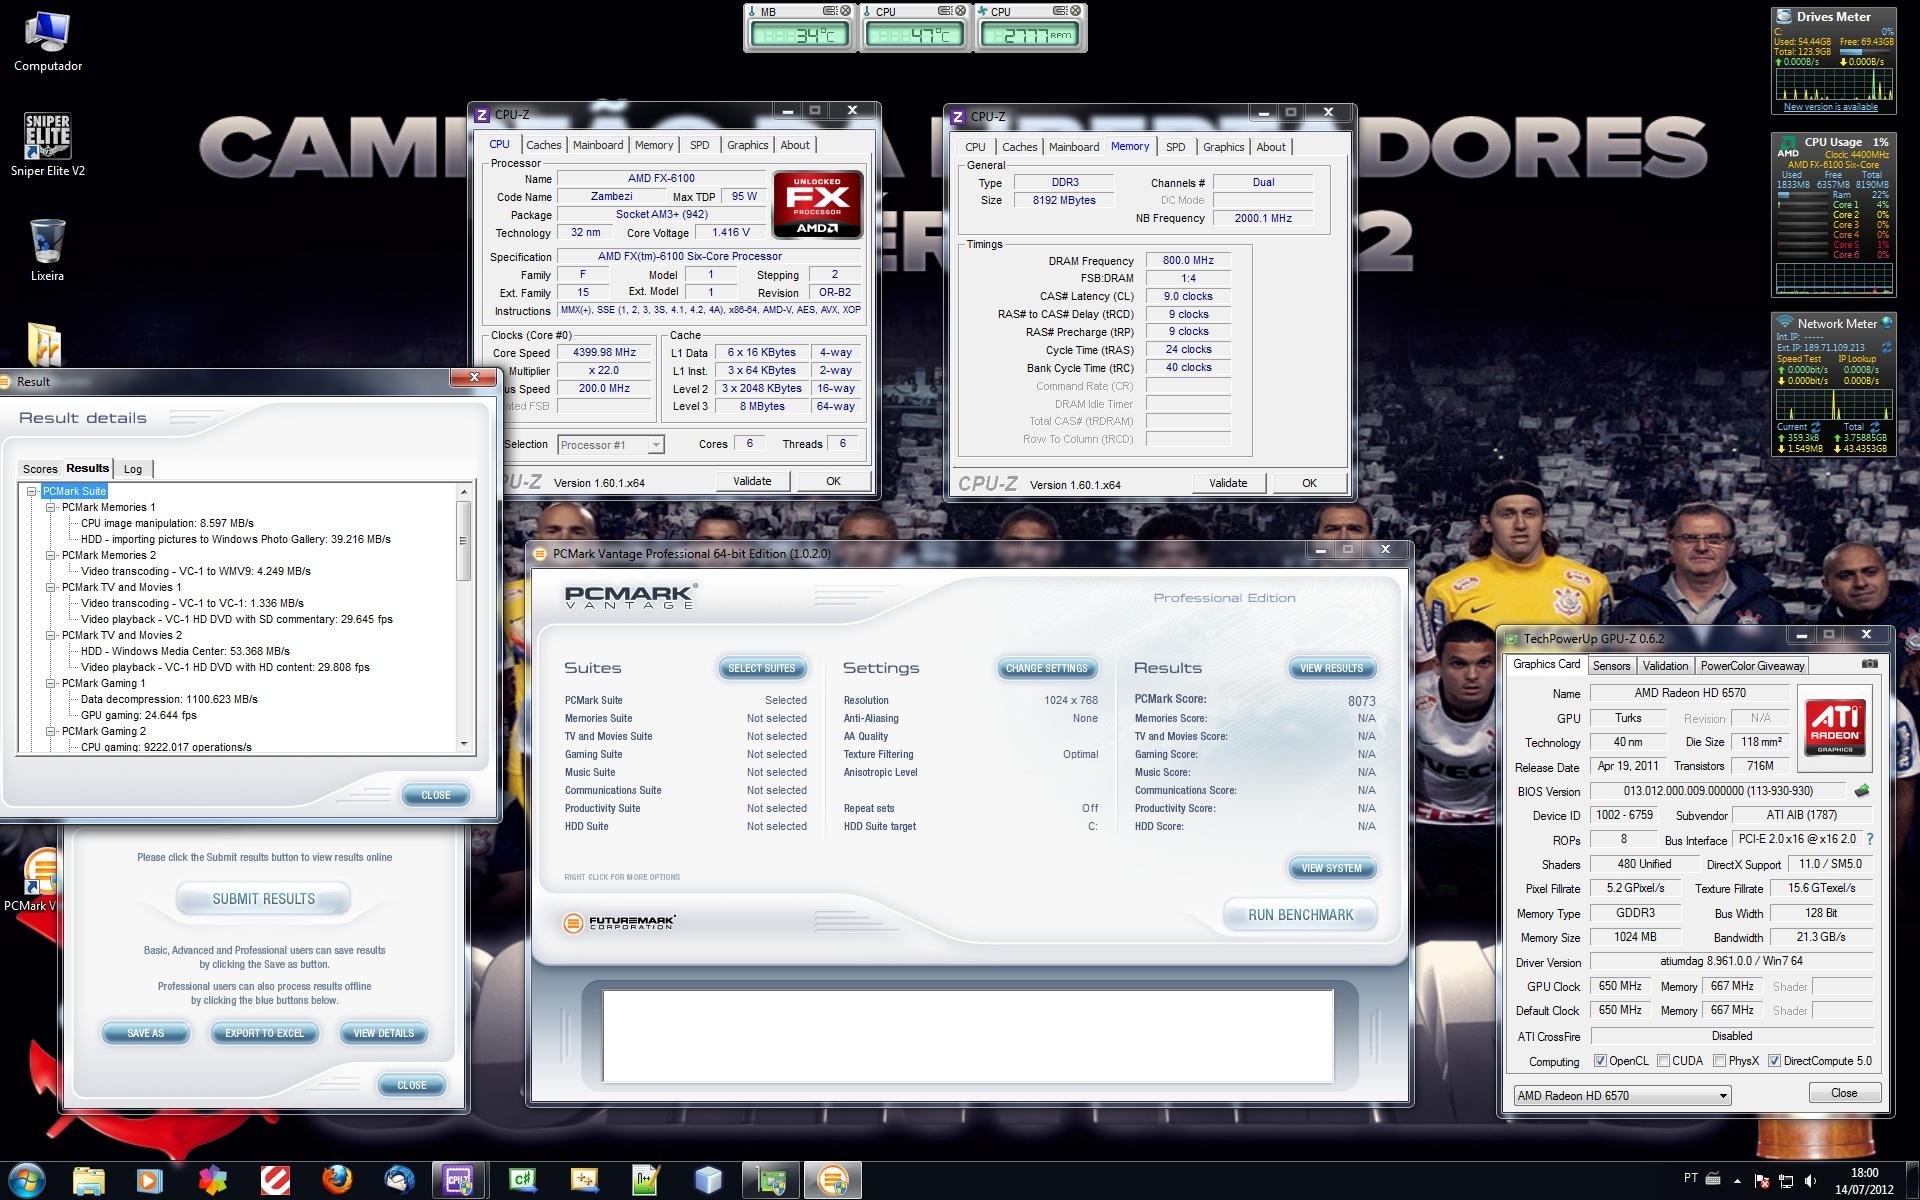Viewport: 1920px width, 1200px height.
Task: Click the GPU-Z taskbar button with graphics card icon
Action: click(x=771, y=1180)
